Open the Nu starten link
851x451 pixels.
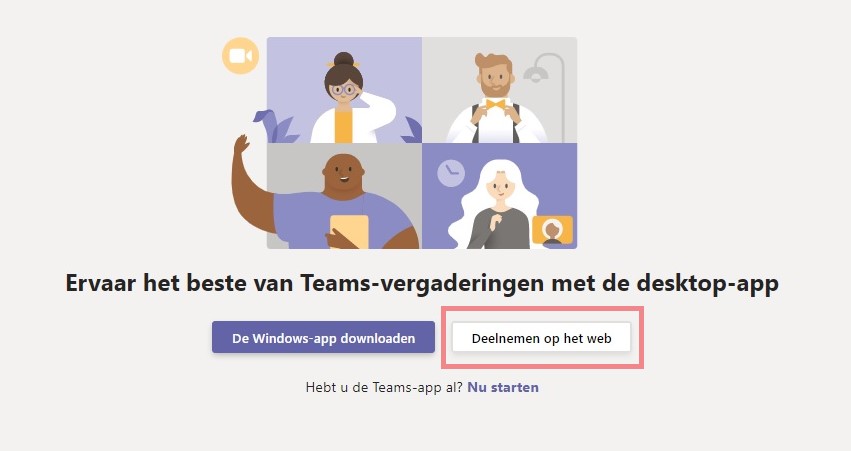point(503,388)
